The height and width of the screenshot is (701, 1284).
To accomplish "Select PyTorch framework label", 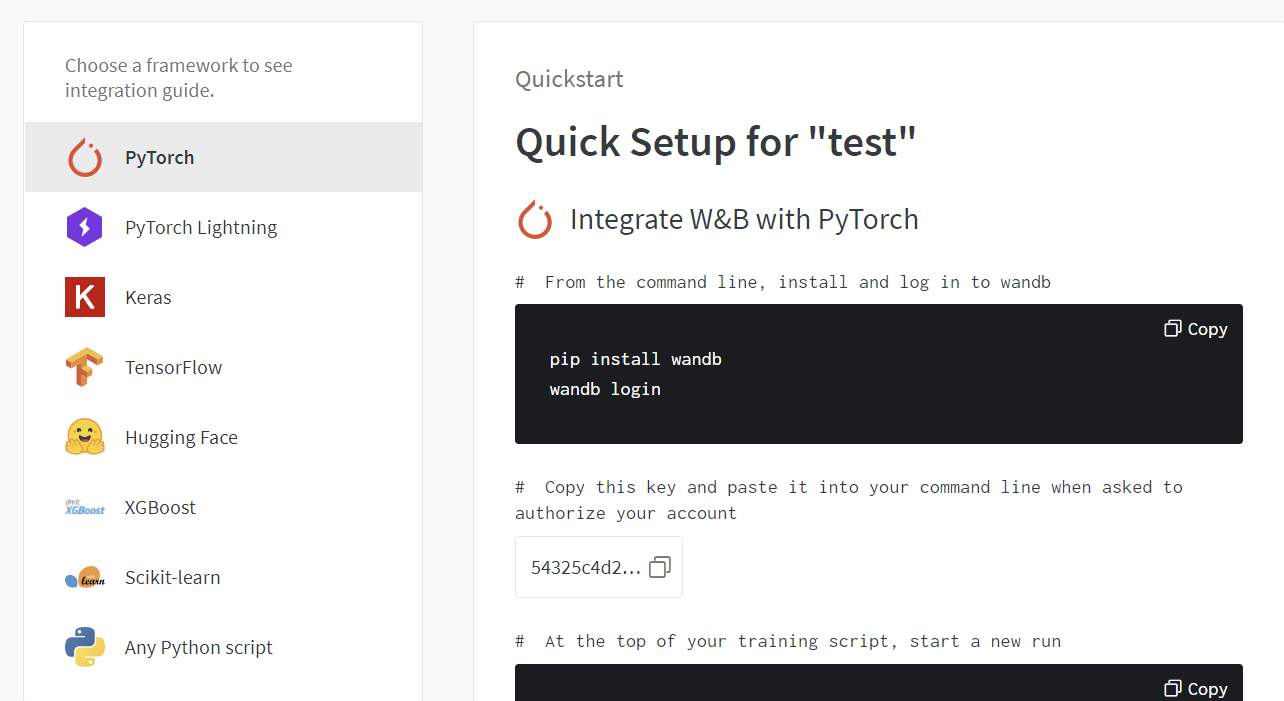I will pyautogui.click(x=160, y=158).
